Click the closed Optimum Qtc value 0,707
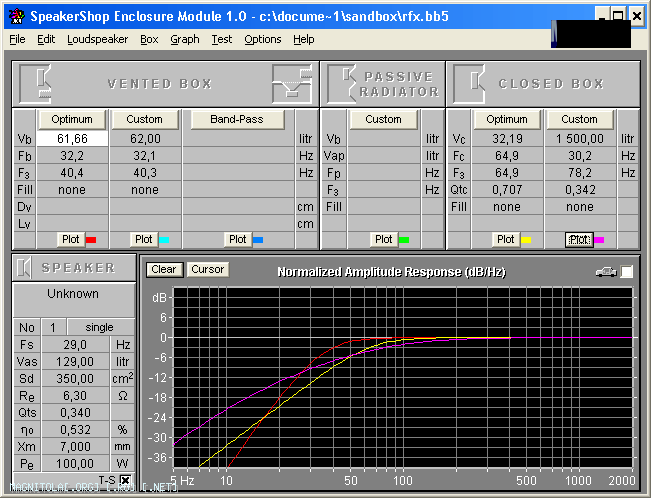Viewport: 651px width, 498px height. tap(507, 190)
